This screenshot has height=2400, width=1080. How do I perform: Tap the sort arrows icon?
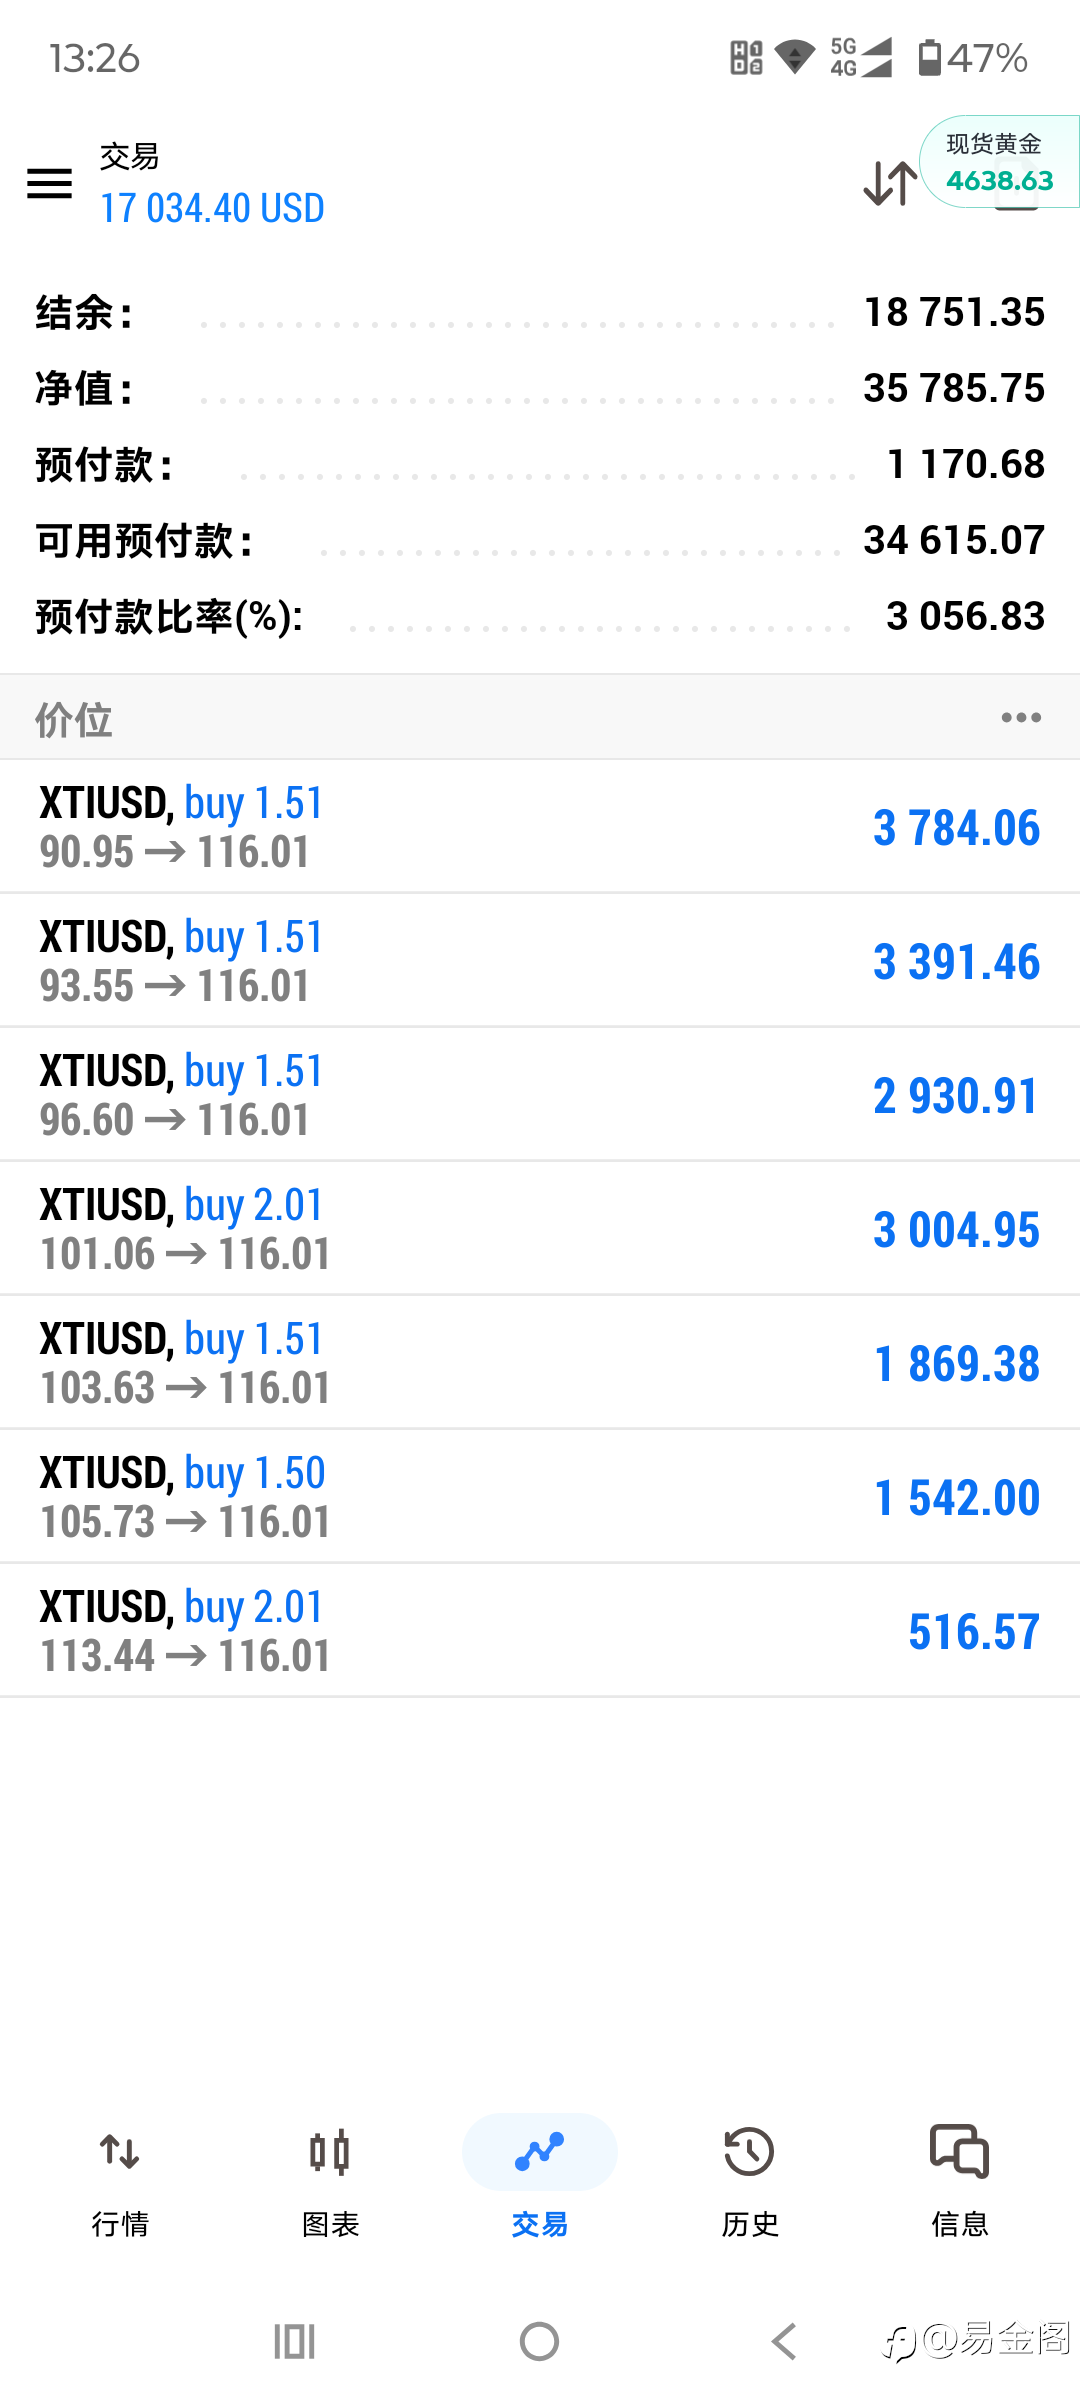pyautogui.click(x=889, y=183)
